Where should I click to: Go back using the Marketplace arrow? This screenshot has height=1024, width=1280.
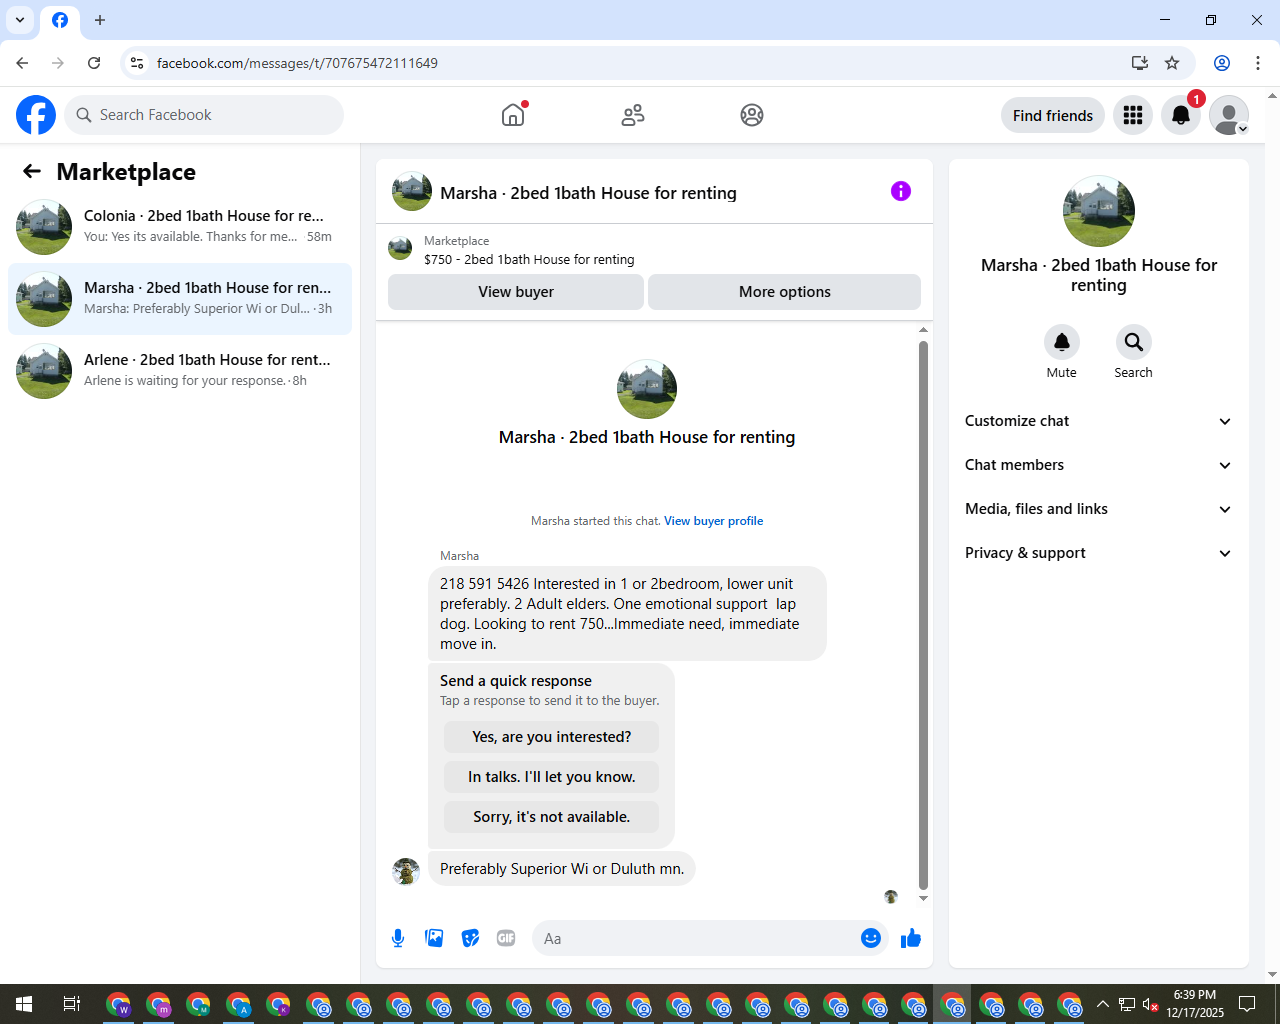tap(32, 171)
